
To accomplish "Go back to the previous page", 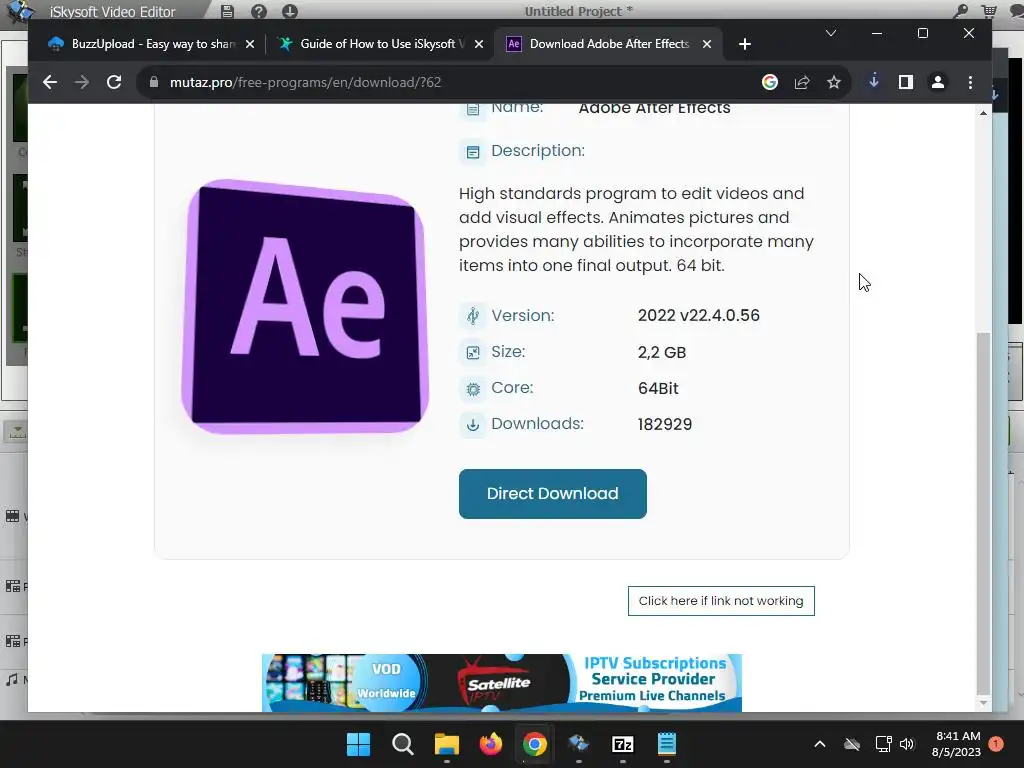I will pyautogui.click(x=50, y=82).
